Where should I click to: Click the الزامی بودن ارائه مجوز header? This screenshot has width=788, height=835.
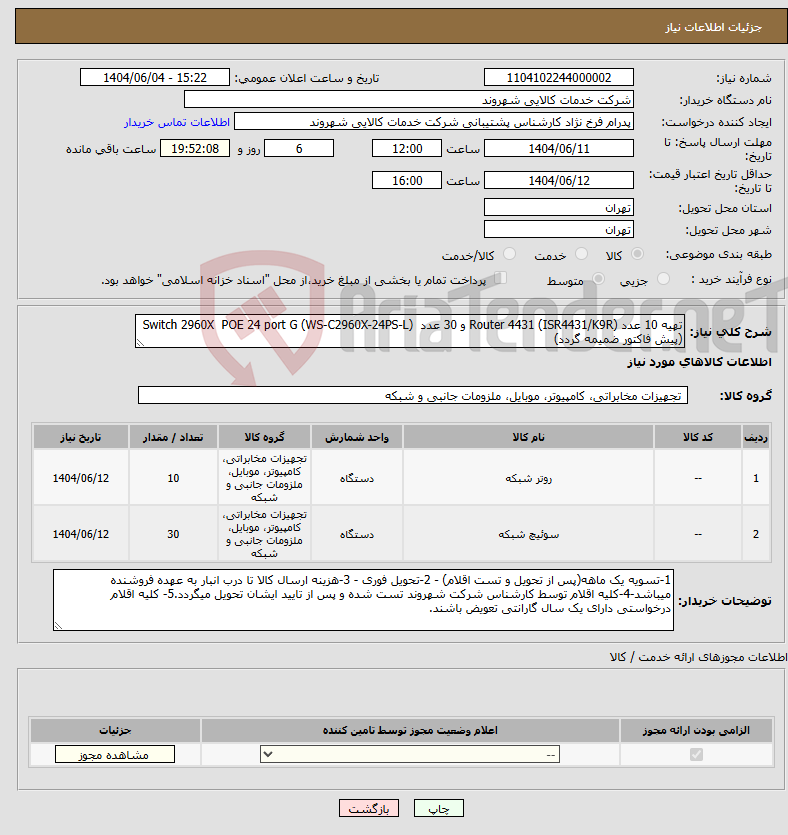[x=696, y=730]
